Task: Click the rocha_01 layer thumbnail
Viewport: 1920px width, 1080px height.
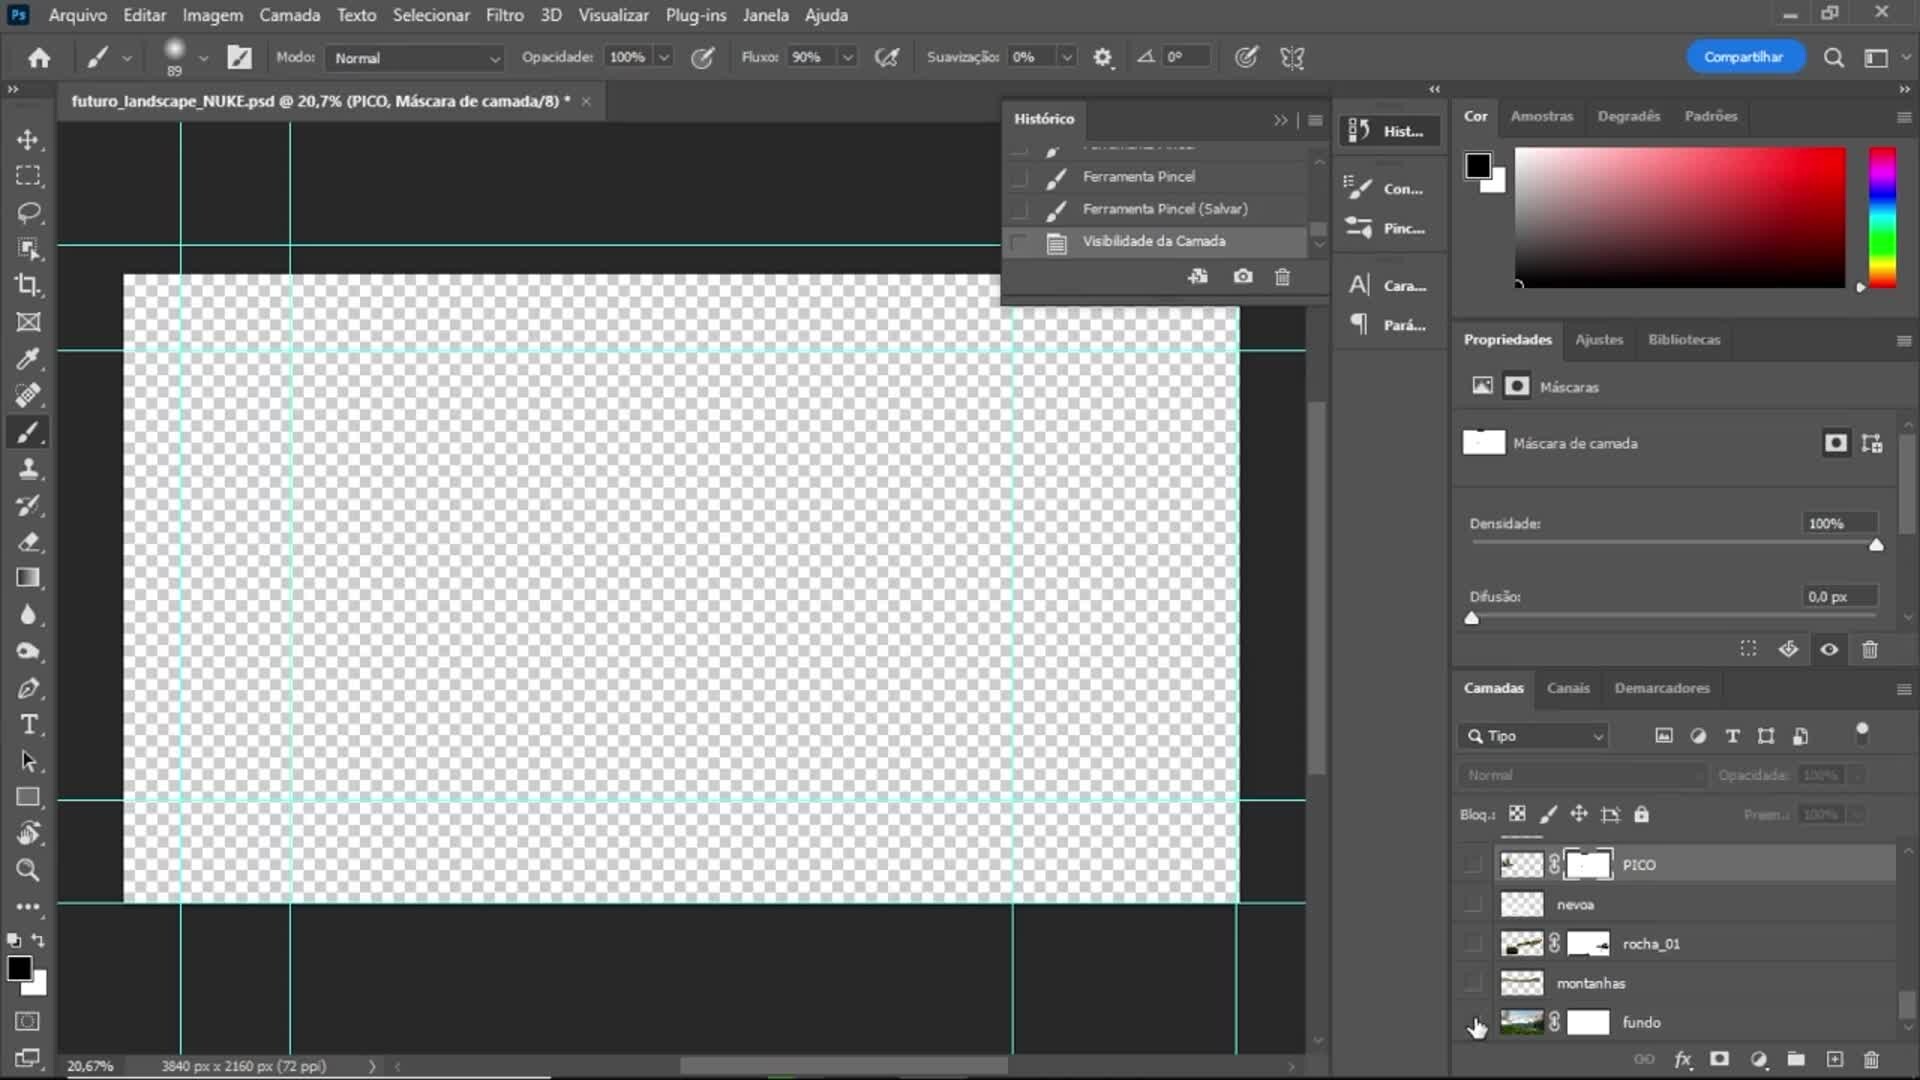Action: (x=1520, y=943)
